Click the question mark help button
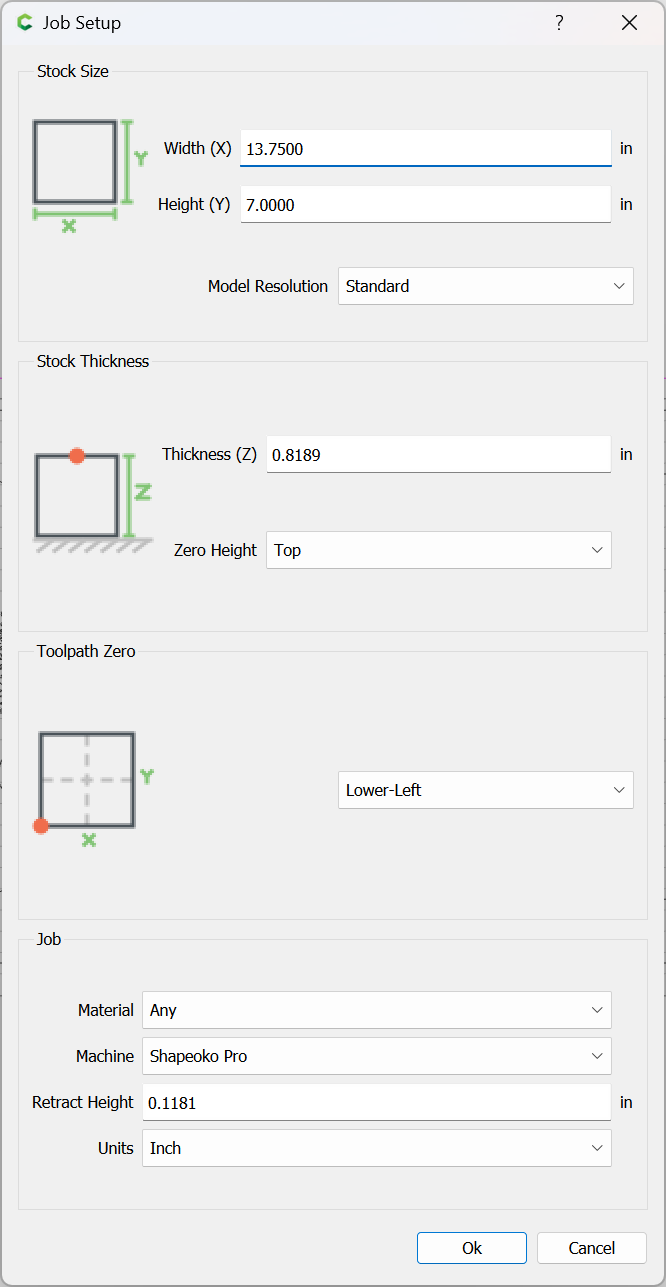Image resolution: width=666 pixels, height=1287 pixels. 559,23
